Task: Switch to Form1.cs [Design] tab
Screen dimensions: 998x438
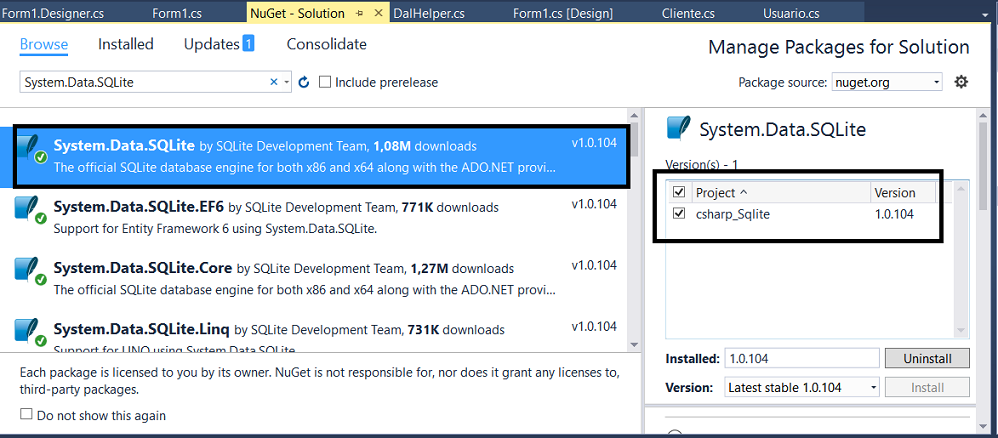Action: tap(563, 13)
